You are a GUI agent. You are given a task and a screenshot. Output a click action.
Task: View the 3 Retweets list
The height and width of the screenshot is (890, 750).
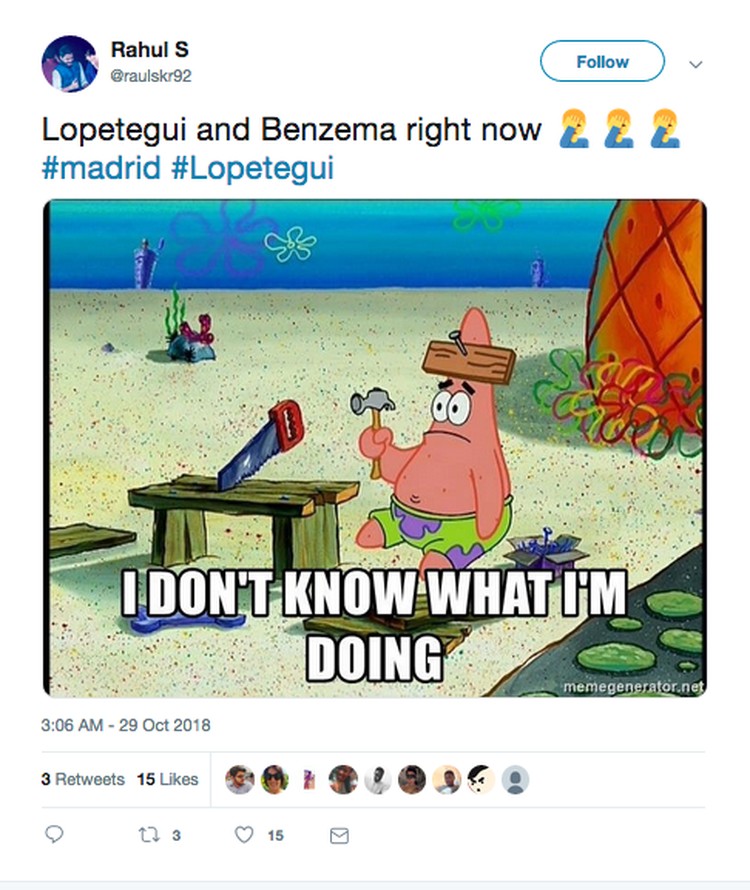tap(83, 780)
